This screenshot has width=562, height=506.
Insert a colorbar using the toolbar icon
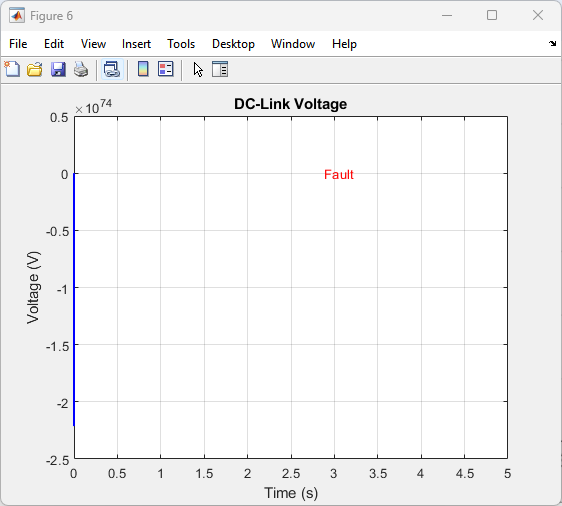tap(143, 69)
